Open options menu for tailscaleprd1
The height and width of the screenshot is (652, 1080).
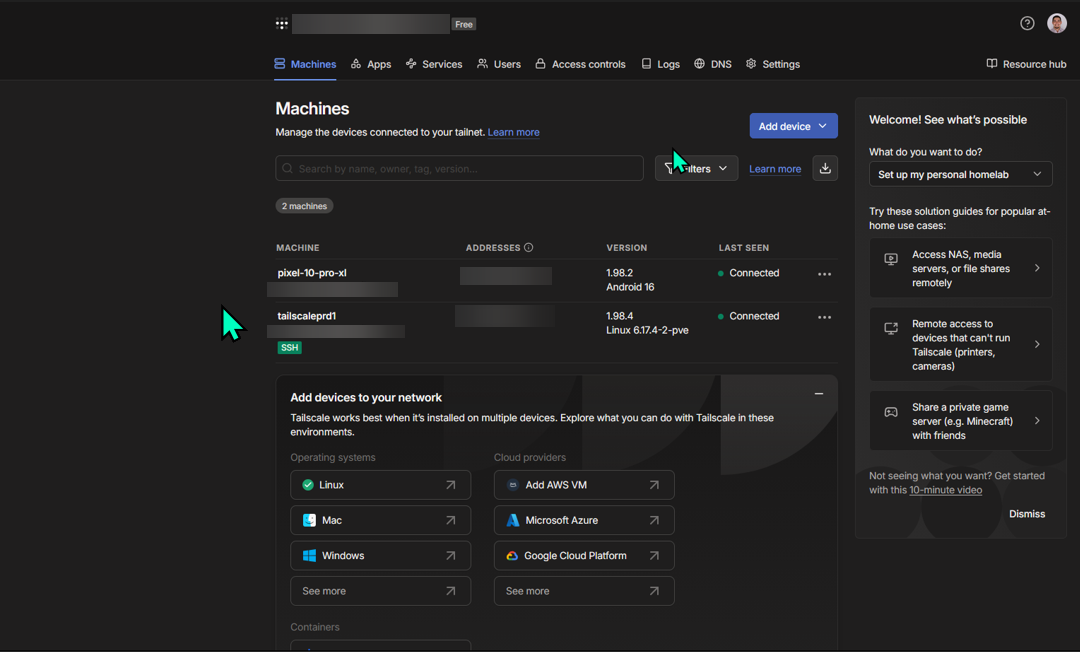[824, 317]
